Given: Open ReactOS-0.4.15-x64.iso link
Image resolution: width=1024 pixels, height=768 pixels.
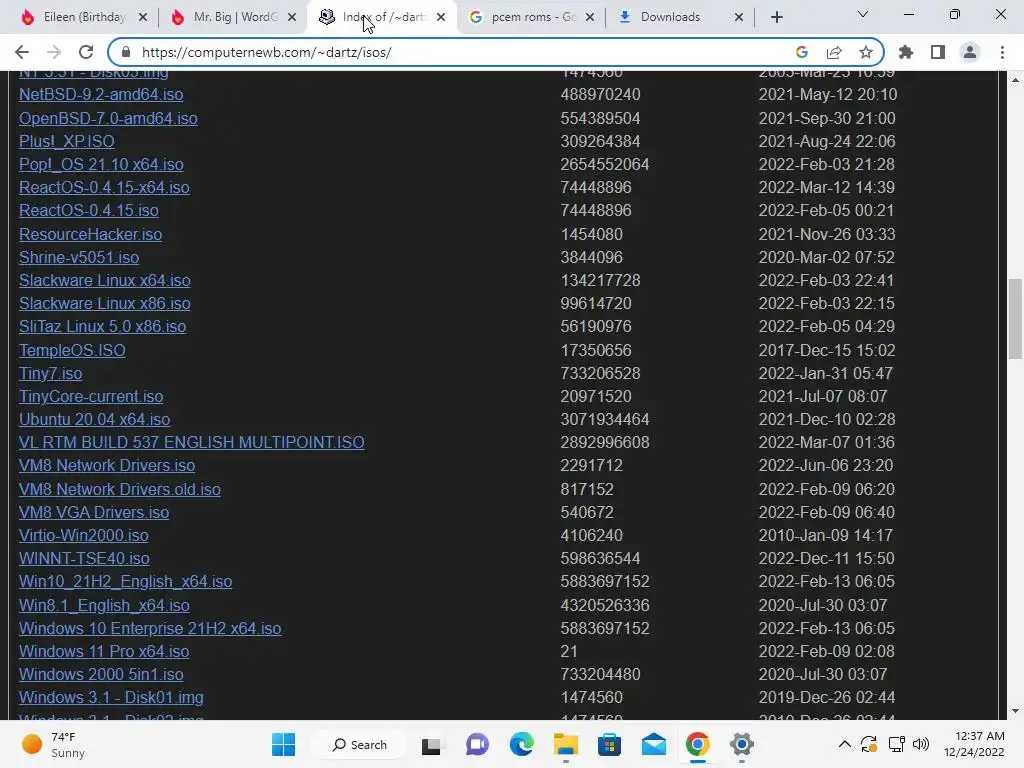Looking at the screenshot, I should [x=104, y=187].
